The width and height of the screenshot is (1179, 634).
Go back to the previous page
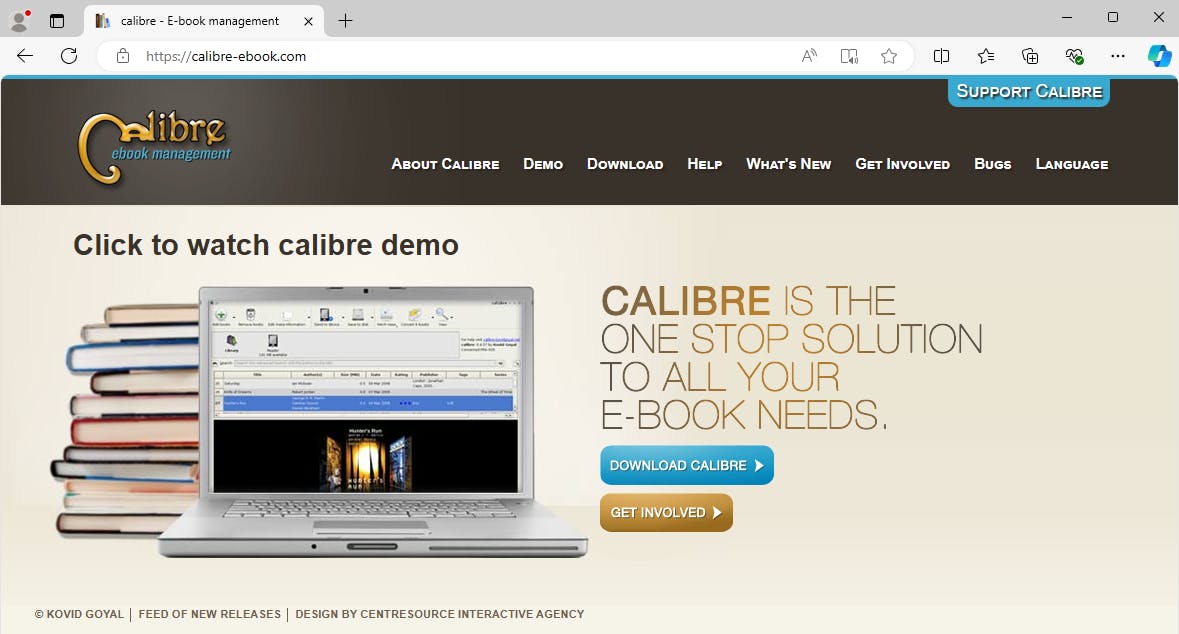pos(25,56)
